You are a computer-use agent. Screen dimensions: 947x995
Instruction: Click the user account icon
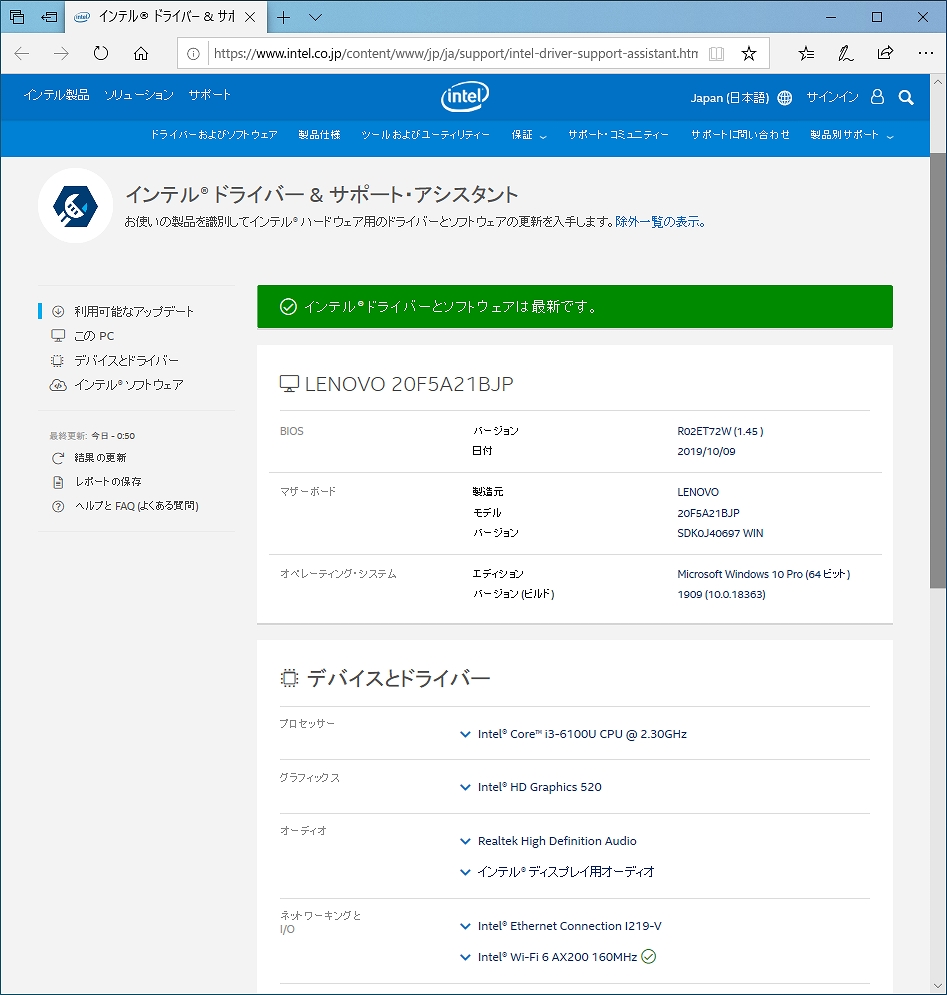[877, 96]
